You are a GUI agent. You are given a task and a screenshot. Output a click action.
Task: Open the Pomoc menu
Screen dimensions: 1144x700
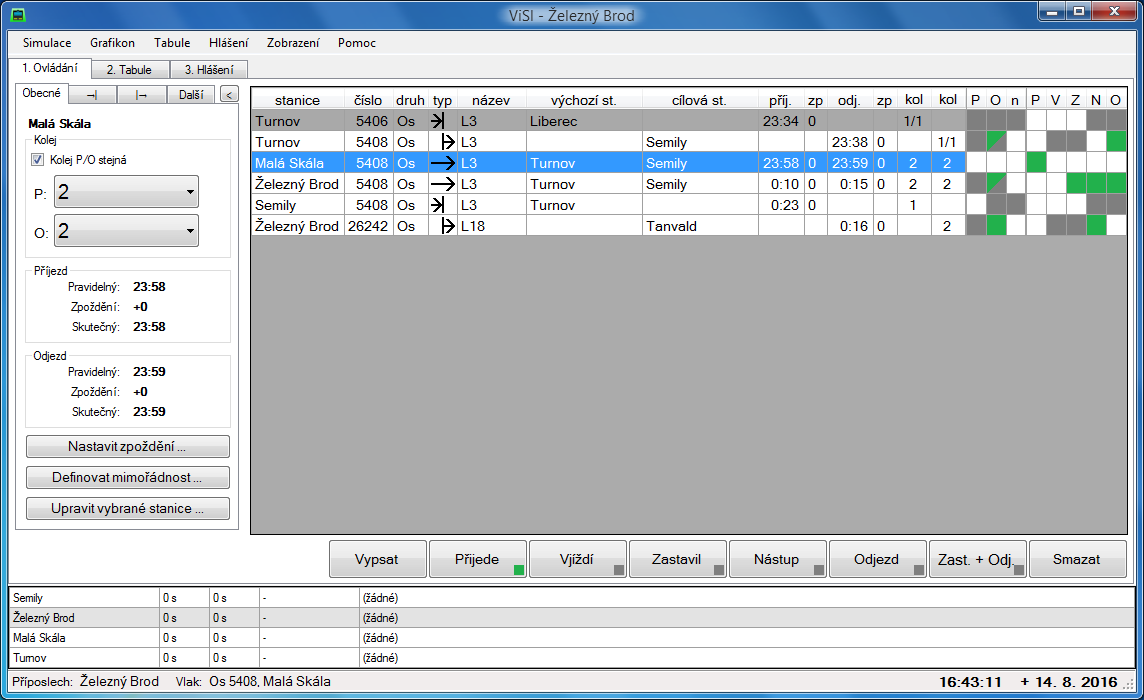357,42
